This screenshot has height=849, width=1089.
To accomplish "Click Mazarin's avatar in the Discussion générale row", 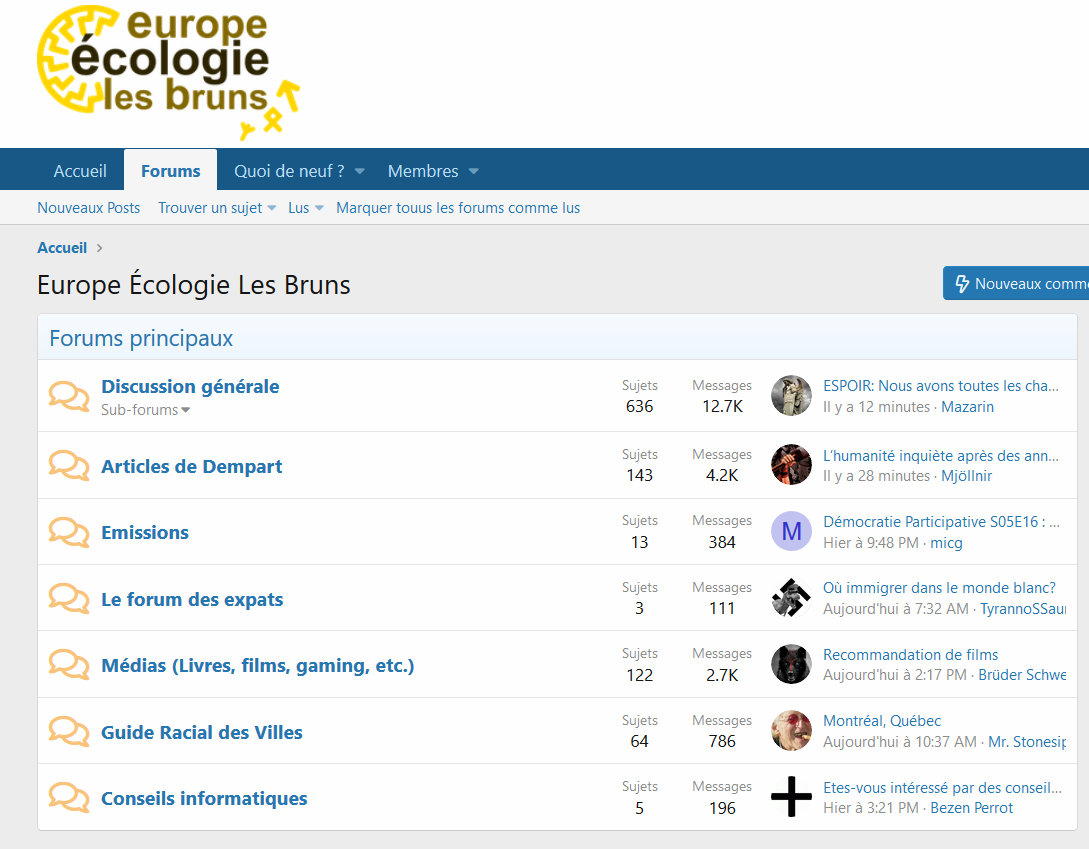I will tap(791, 396).
